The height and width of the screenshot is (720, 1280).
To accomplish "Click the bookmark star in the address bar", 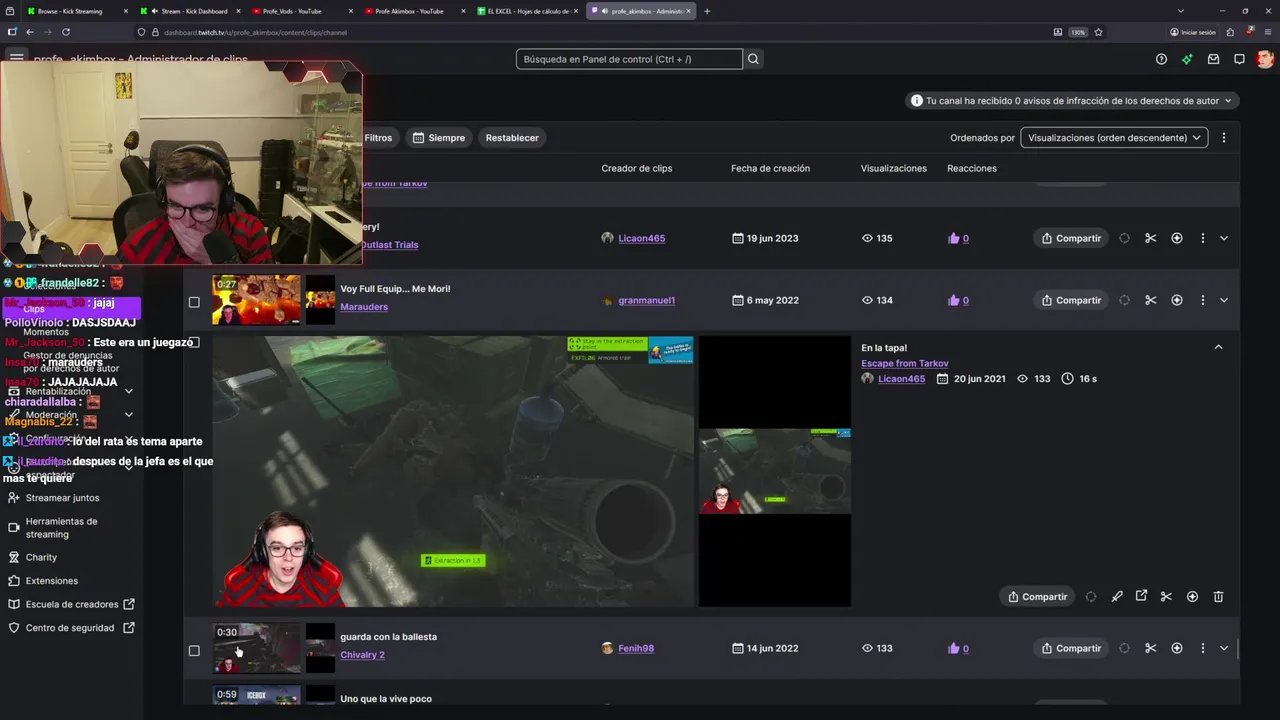I will pos(1098,32).
